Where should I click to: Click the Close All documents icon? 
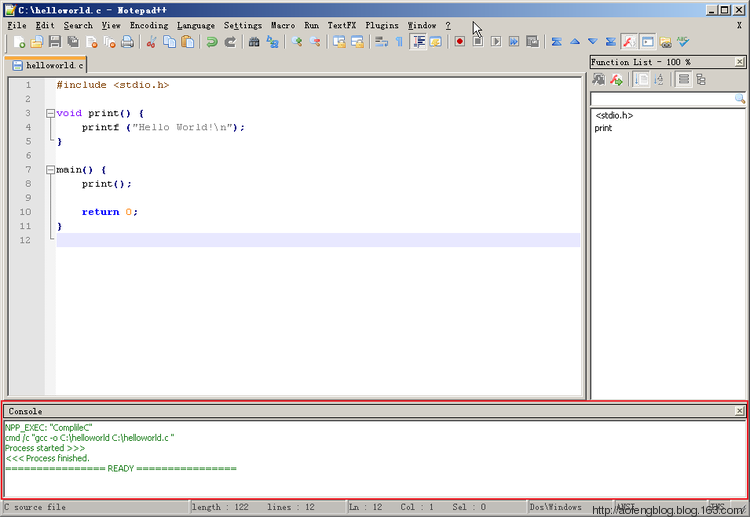click(109, 42)
